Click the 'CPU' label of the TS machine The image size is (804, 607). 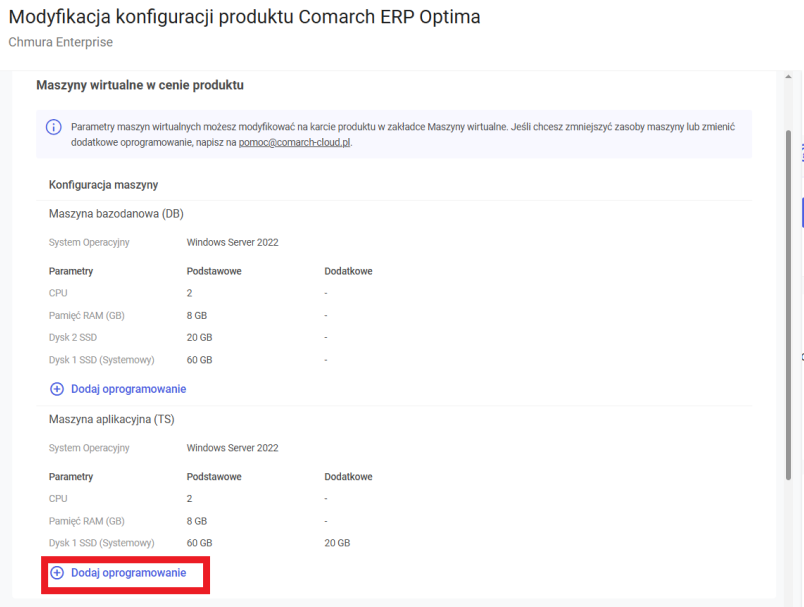[x=58, y=499]
